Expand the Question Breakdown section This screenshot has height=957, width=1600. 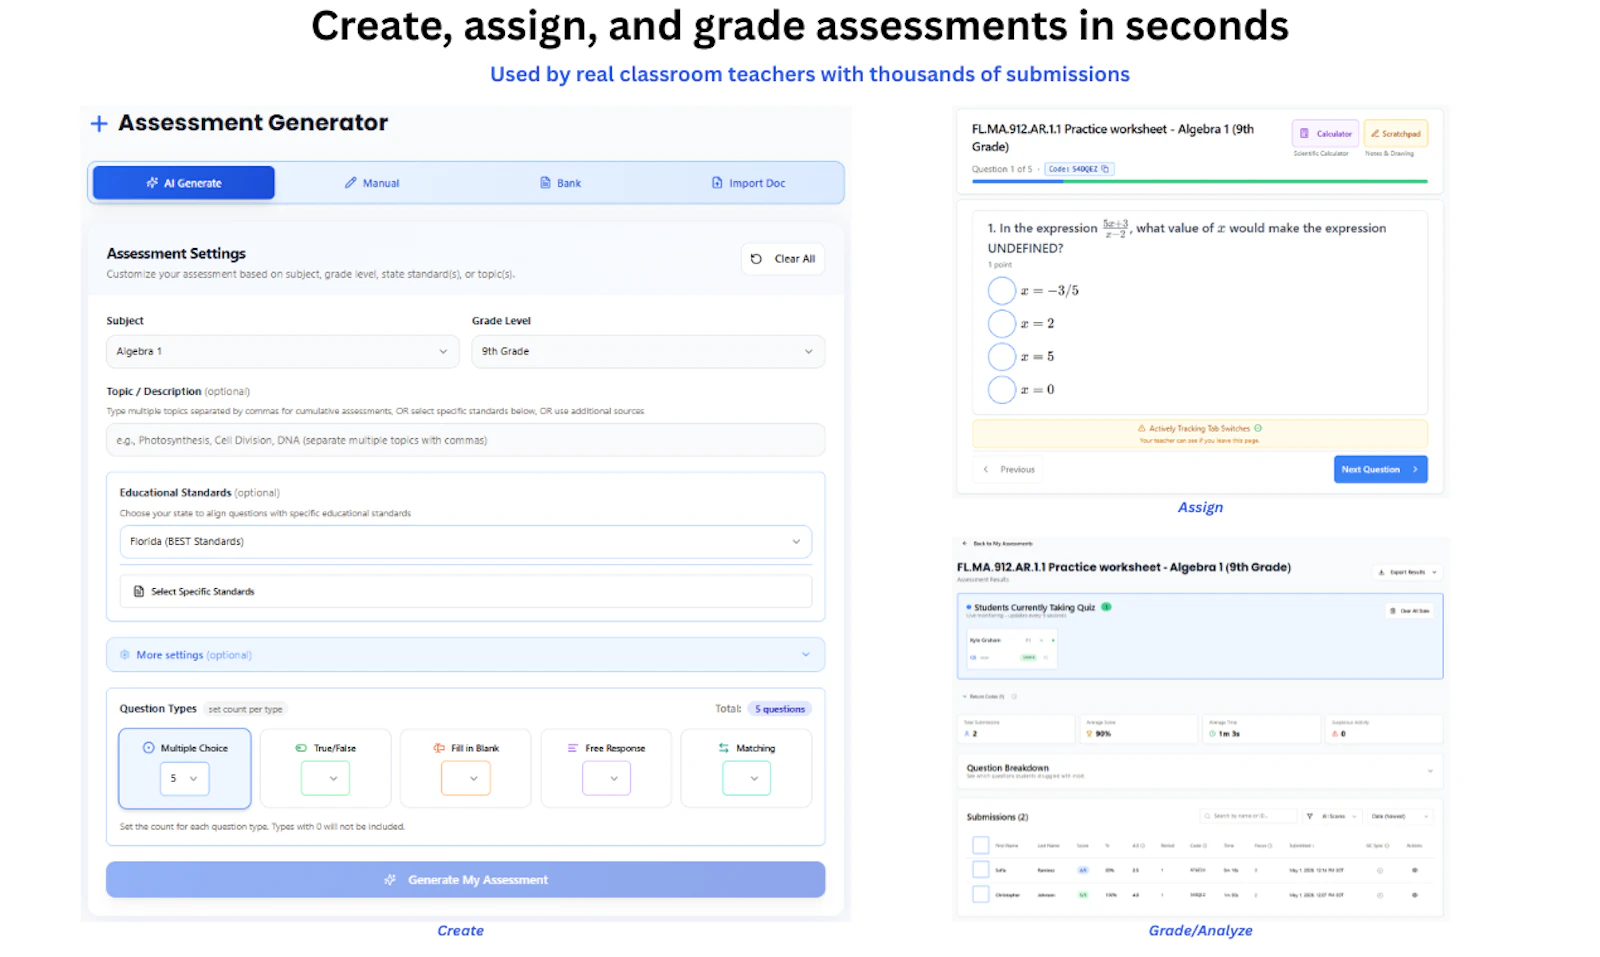click(1200, 771)
